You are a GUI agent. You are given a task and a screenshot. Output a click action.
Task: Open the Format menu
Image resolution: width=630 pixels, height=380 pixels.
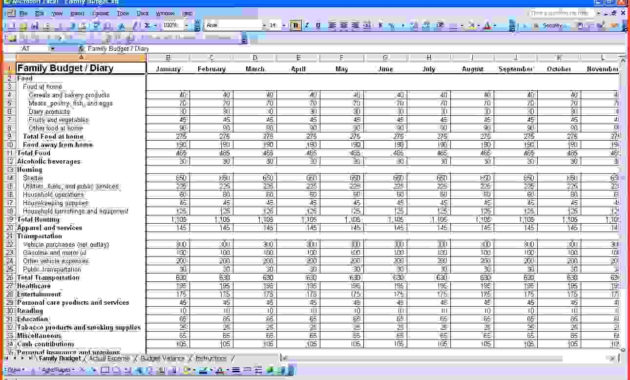[x=100, y=14]
